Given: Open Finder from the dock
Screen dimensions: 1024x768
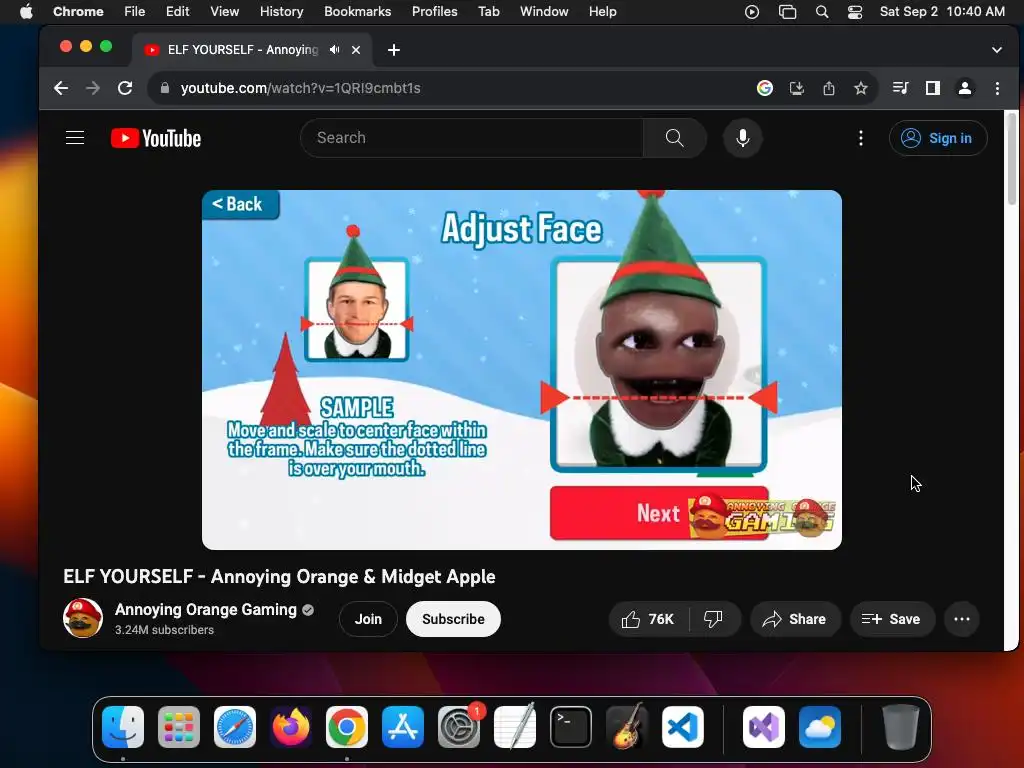Looking at the screenshot, I should (x=123, y=727).
